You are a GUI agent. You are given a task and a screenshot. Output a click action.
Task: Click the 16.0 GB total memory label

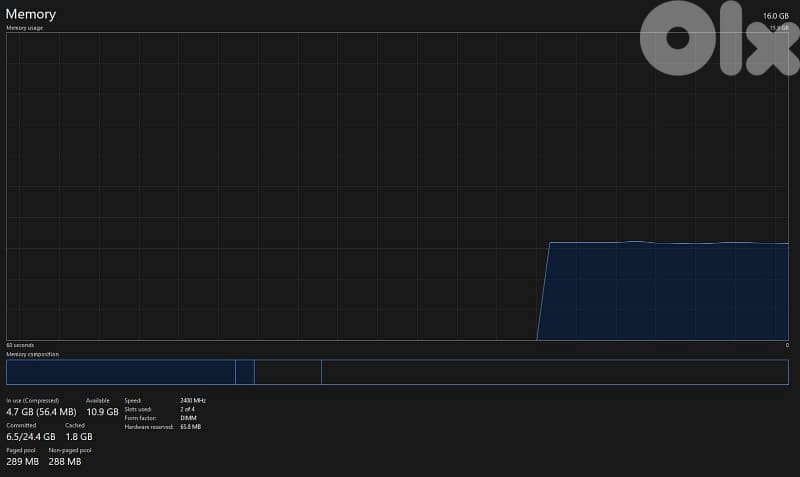coord(776,16)
